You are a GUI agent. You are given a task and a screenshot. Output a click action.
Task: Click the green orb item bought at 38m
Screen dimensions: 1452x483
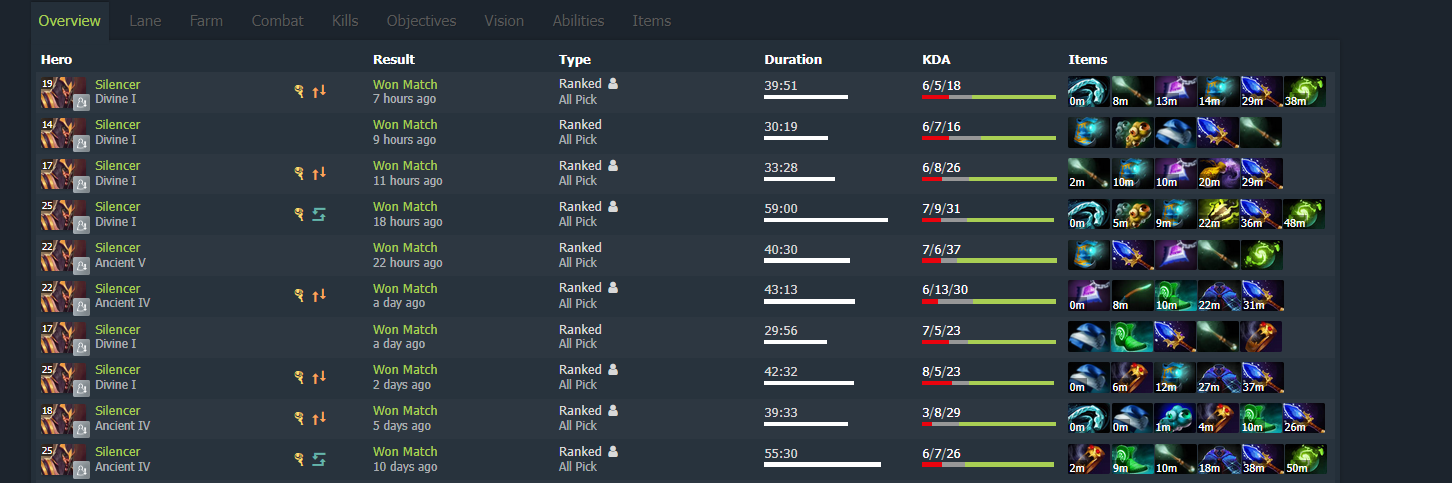click(1304, 91)
